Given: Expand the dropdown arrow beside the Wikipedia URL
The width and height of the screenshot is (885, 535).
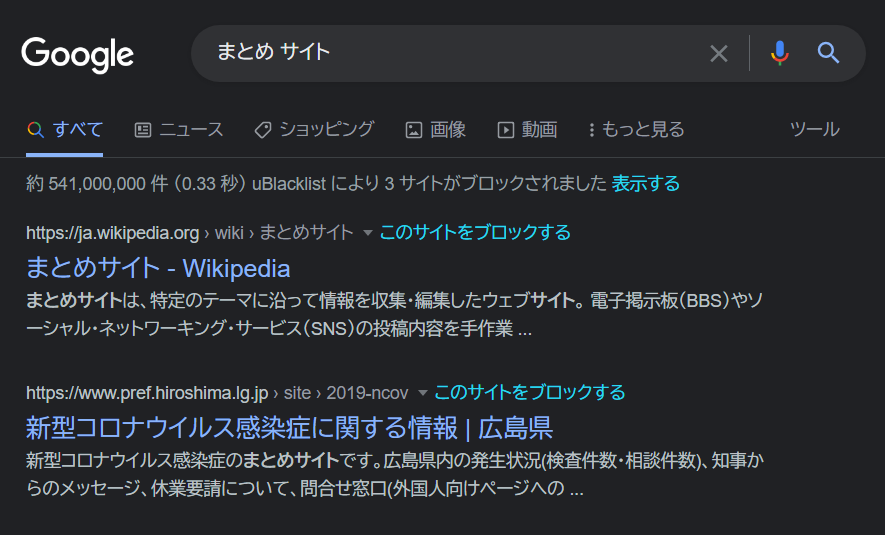Looking at the screenshot, I should (x=367, y=233).
